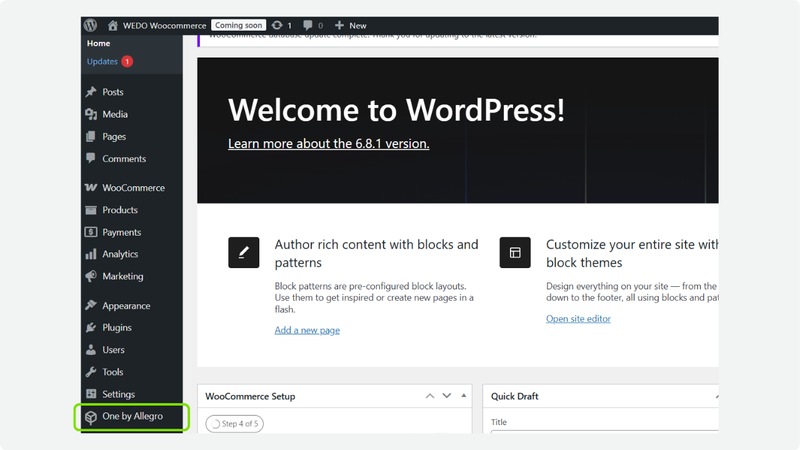Click the Customize your entire site heading

coord(632,254)
